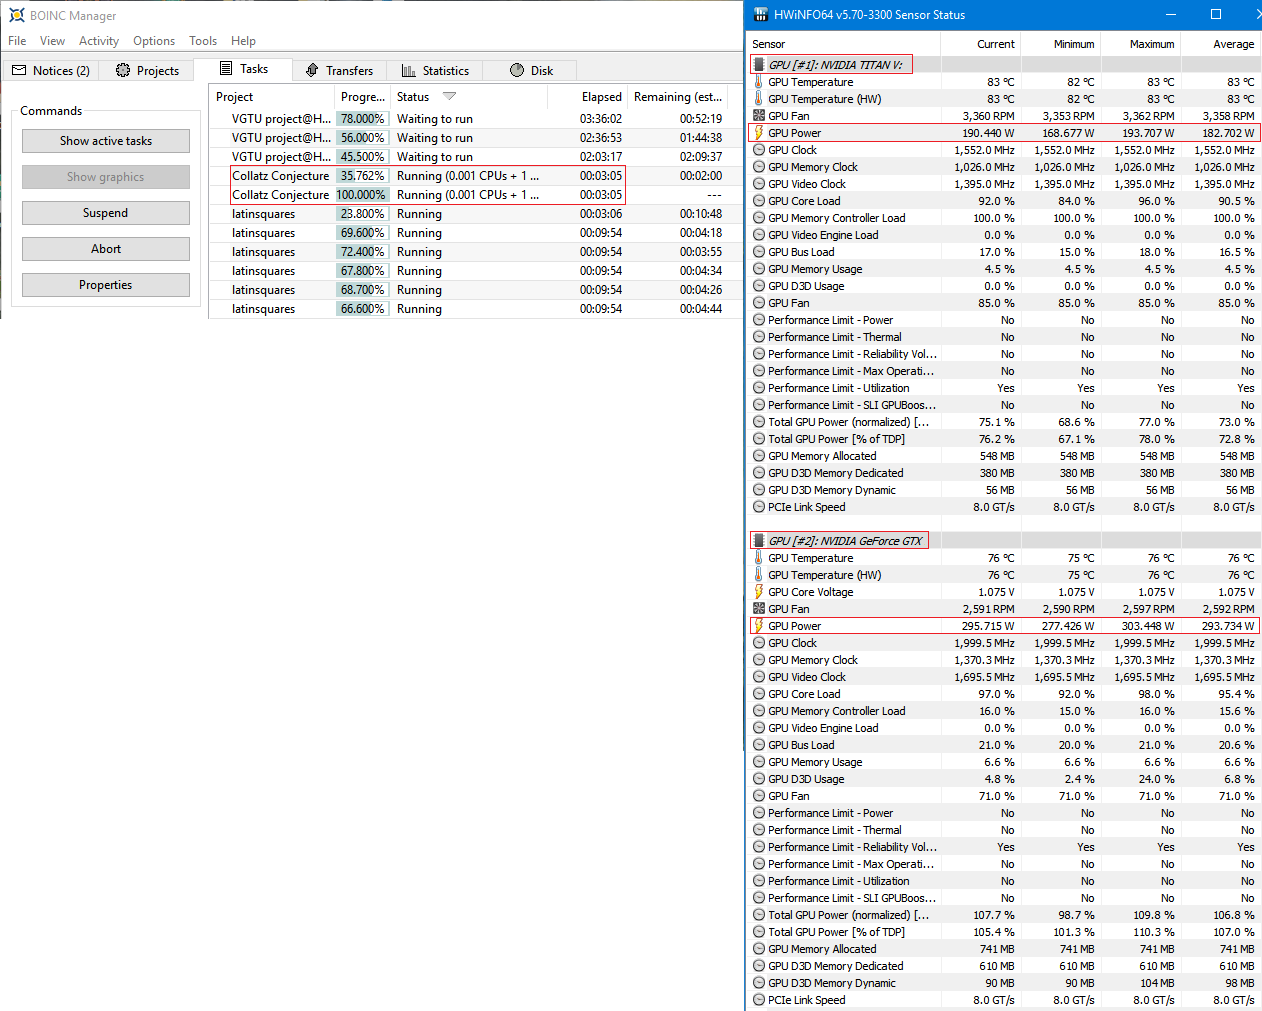Sort tasks by the Remaining (est...) column header
The width and height of the screenshot is (1262, 1011).
tap(678, 97)
